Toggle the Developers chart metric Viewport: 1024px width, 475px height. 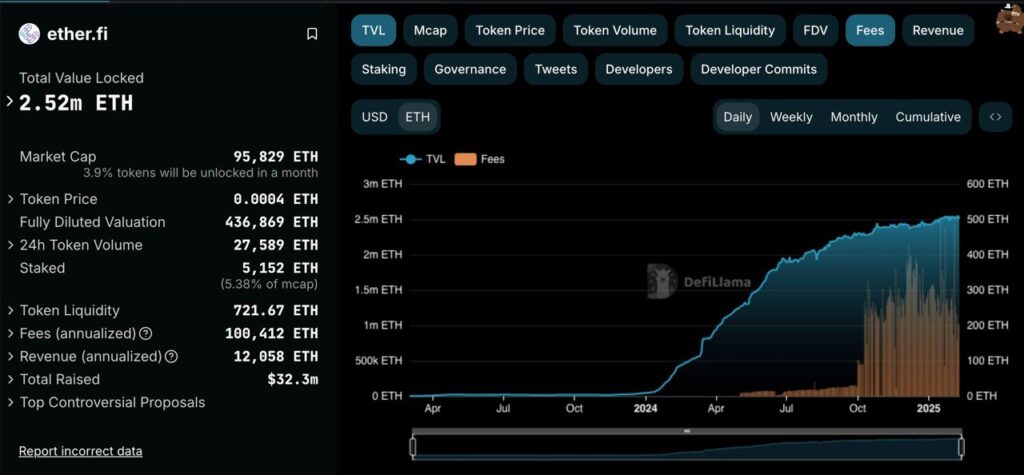639,69
